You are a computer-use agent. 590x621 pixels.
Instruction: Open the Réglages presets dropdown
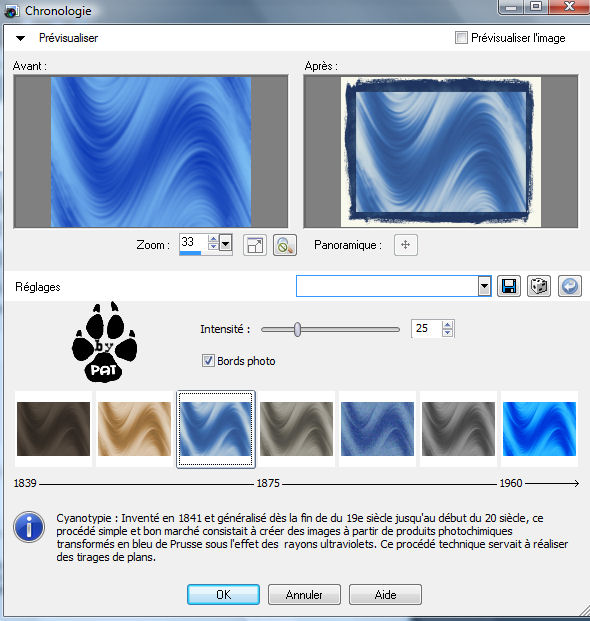point(484,286)
